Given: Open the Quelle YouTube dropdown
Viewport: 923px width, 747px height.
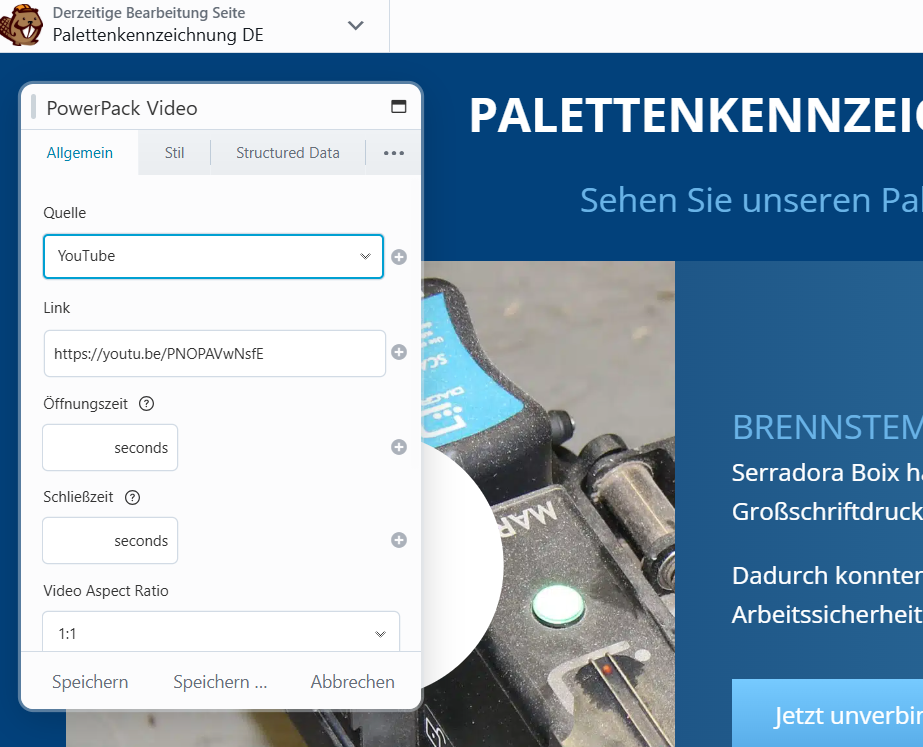Looking at the screenshot, I should [x=213, y=256].
